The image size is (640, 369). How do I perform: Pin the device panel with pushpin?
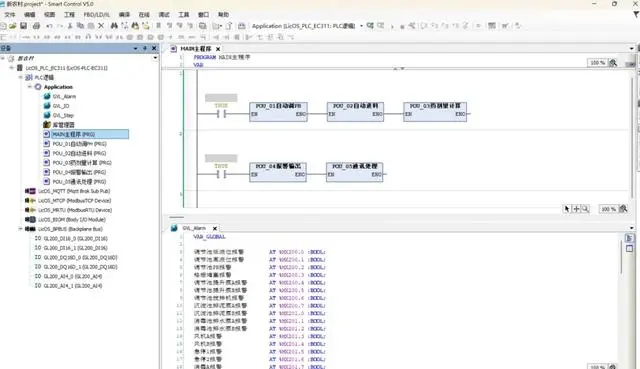pyautogui.click(x=144, y=48)
